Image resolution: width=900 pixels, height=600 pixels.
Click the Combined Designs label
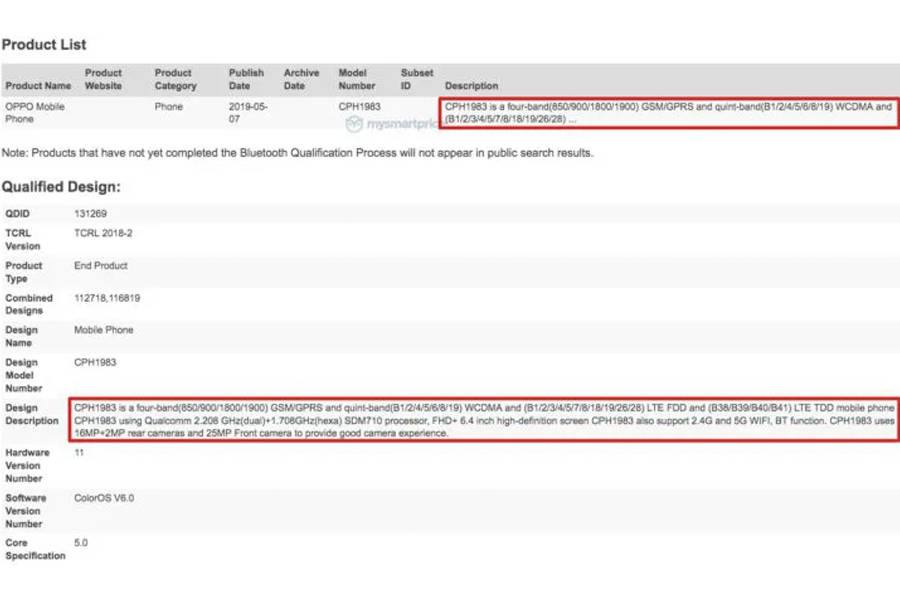click(x=29, y=304)
